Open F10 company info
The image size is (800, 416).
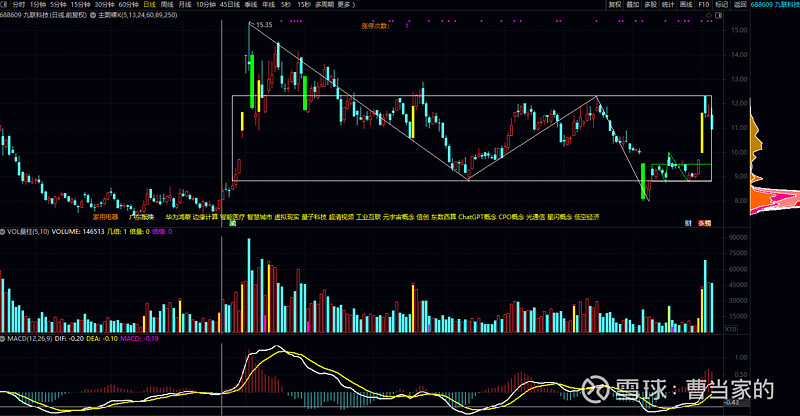(704, 4)
